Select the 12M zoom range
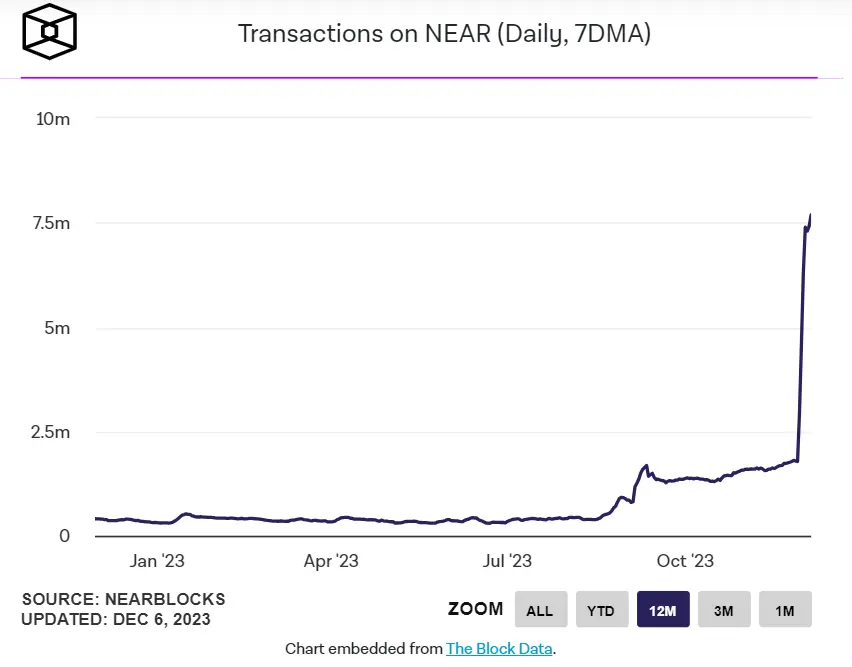The height and width of the screenshot is (667, 852). (663, 609)
